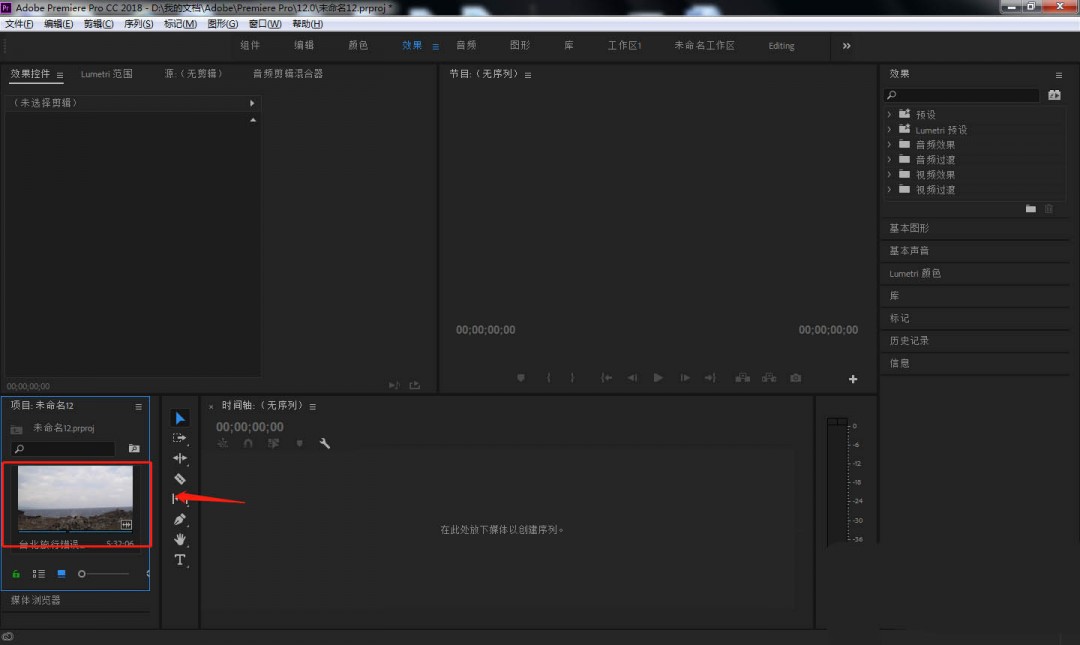Image resolution: width=1080 pixels, height=645 pixels.
Task: Toggle project read-only lock icon
Action: point(16,574)
